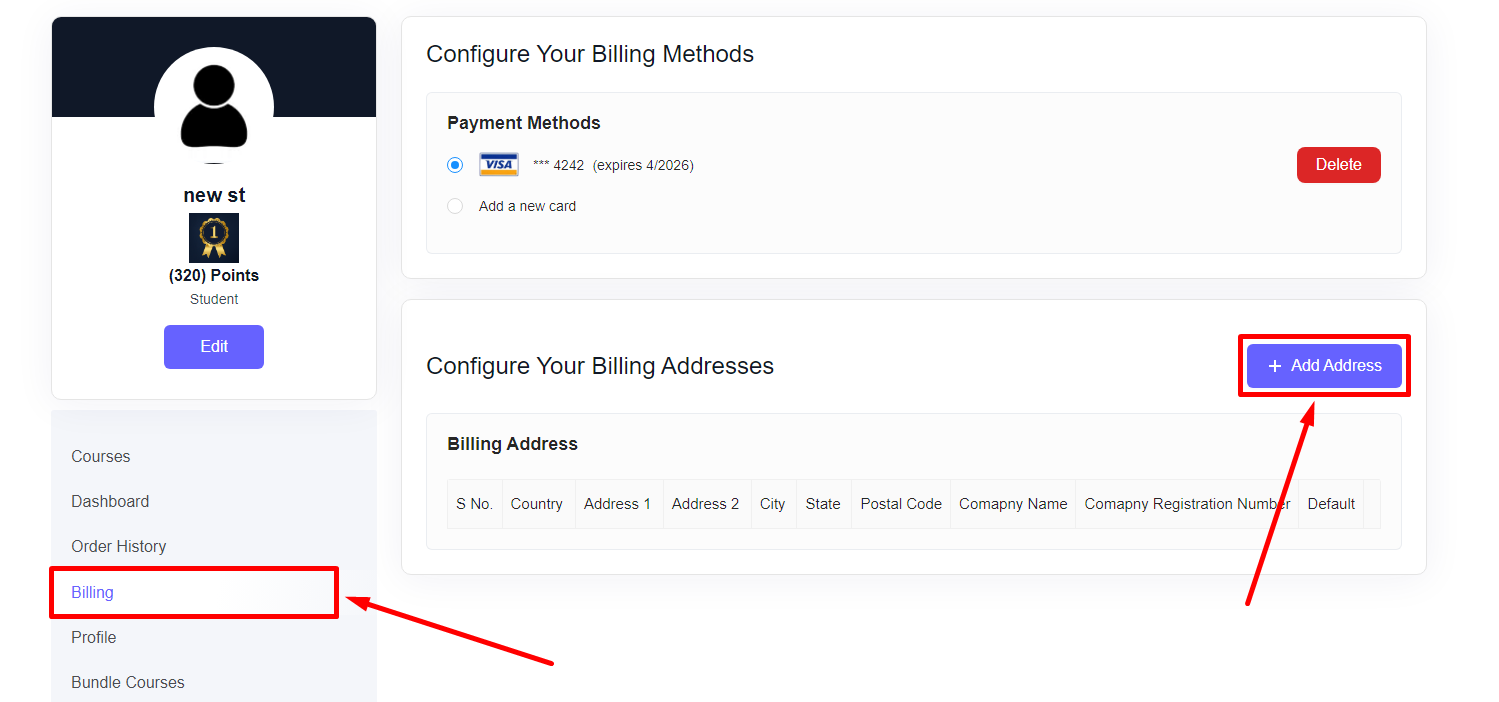Click the Configure Your Billing Methods heading
This screenshot has width=1499, height=702.
pyautogui.click(x=590, y=54)
